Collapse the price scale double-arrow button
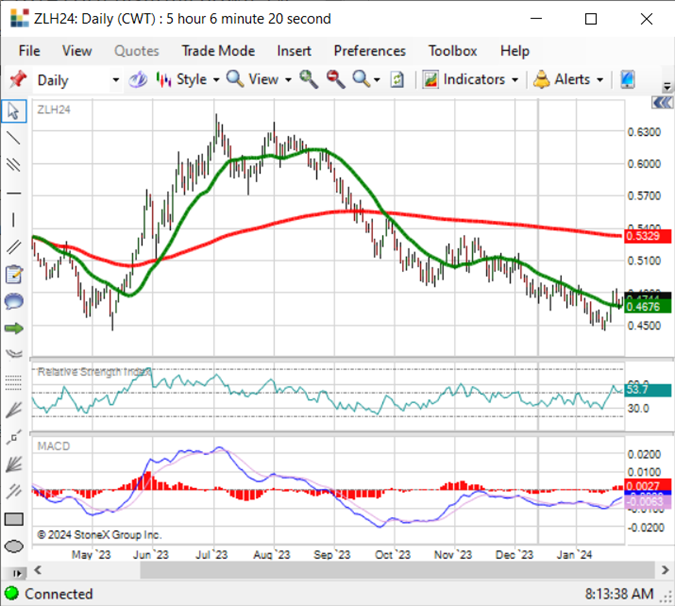Viewport: 675px width, 606px height. click(x=662, y=102)
